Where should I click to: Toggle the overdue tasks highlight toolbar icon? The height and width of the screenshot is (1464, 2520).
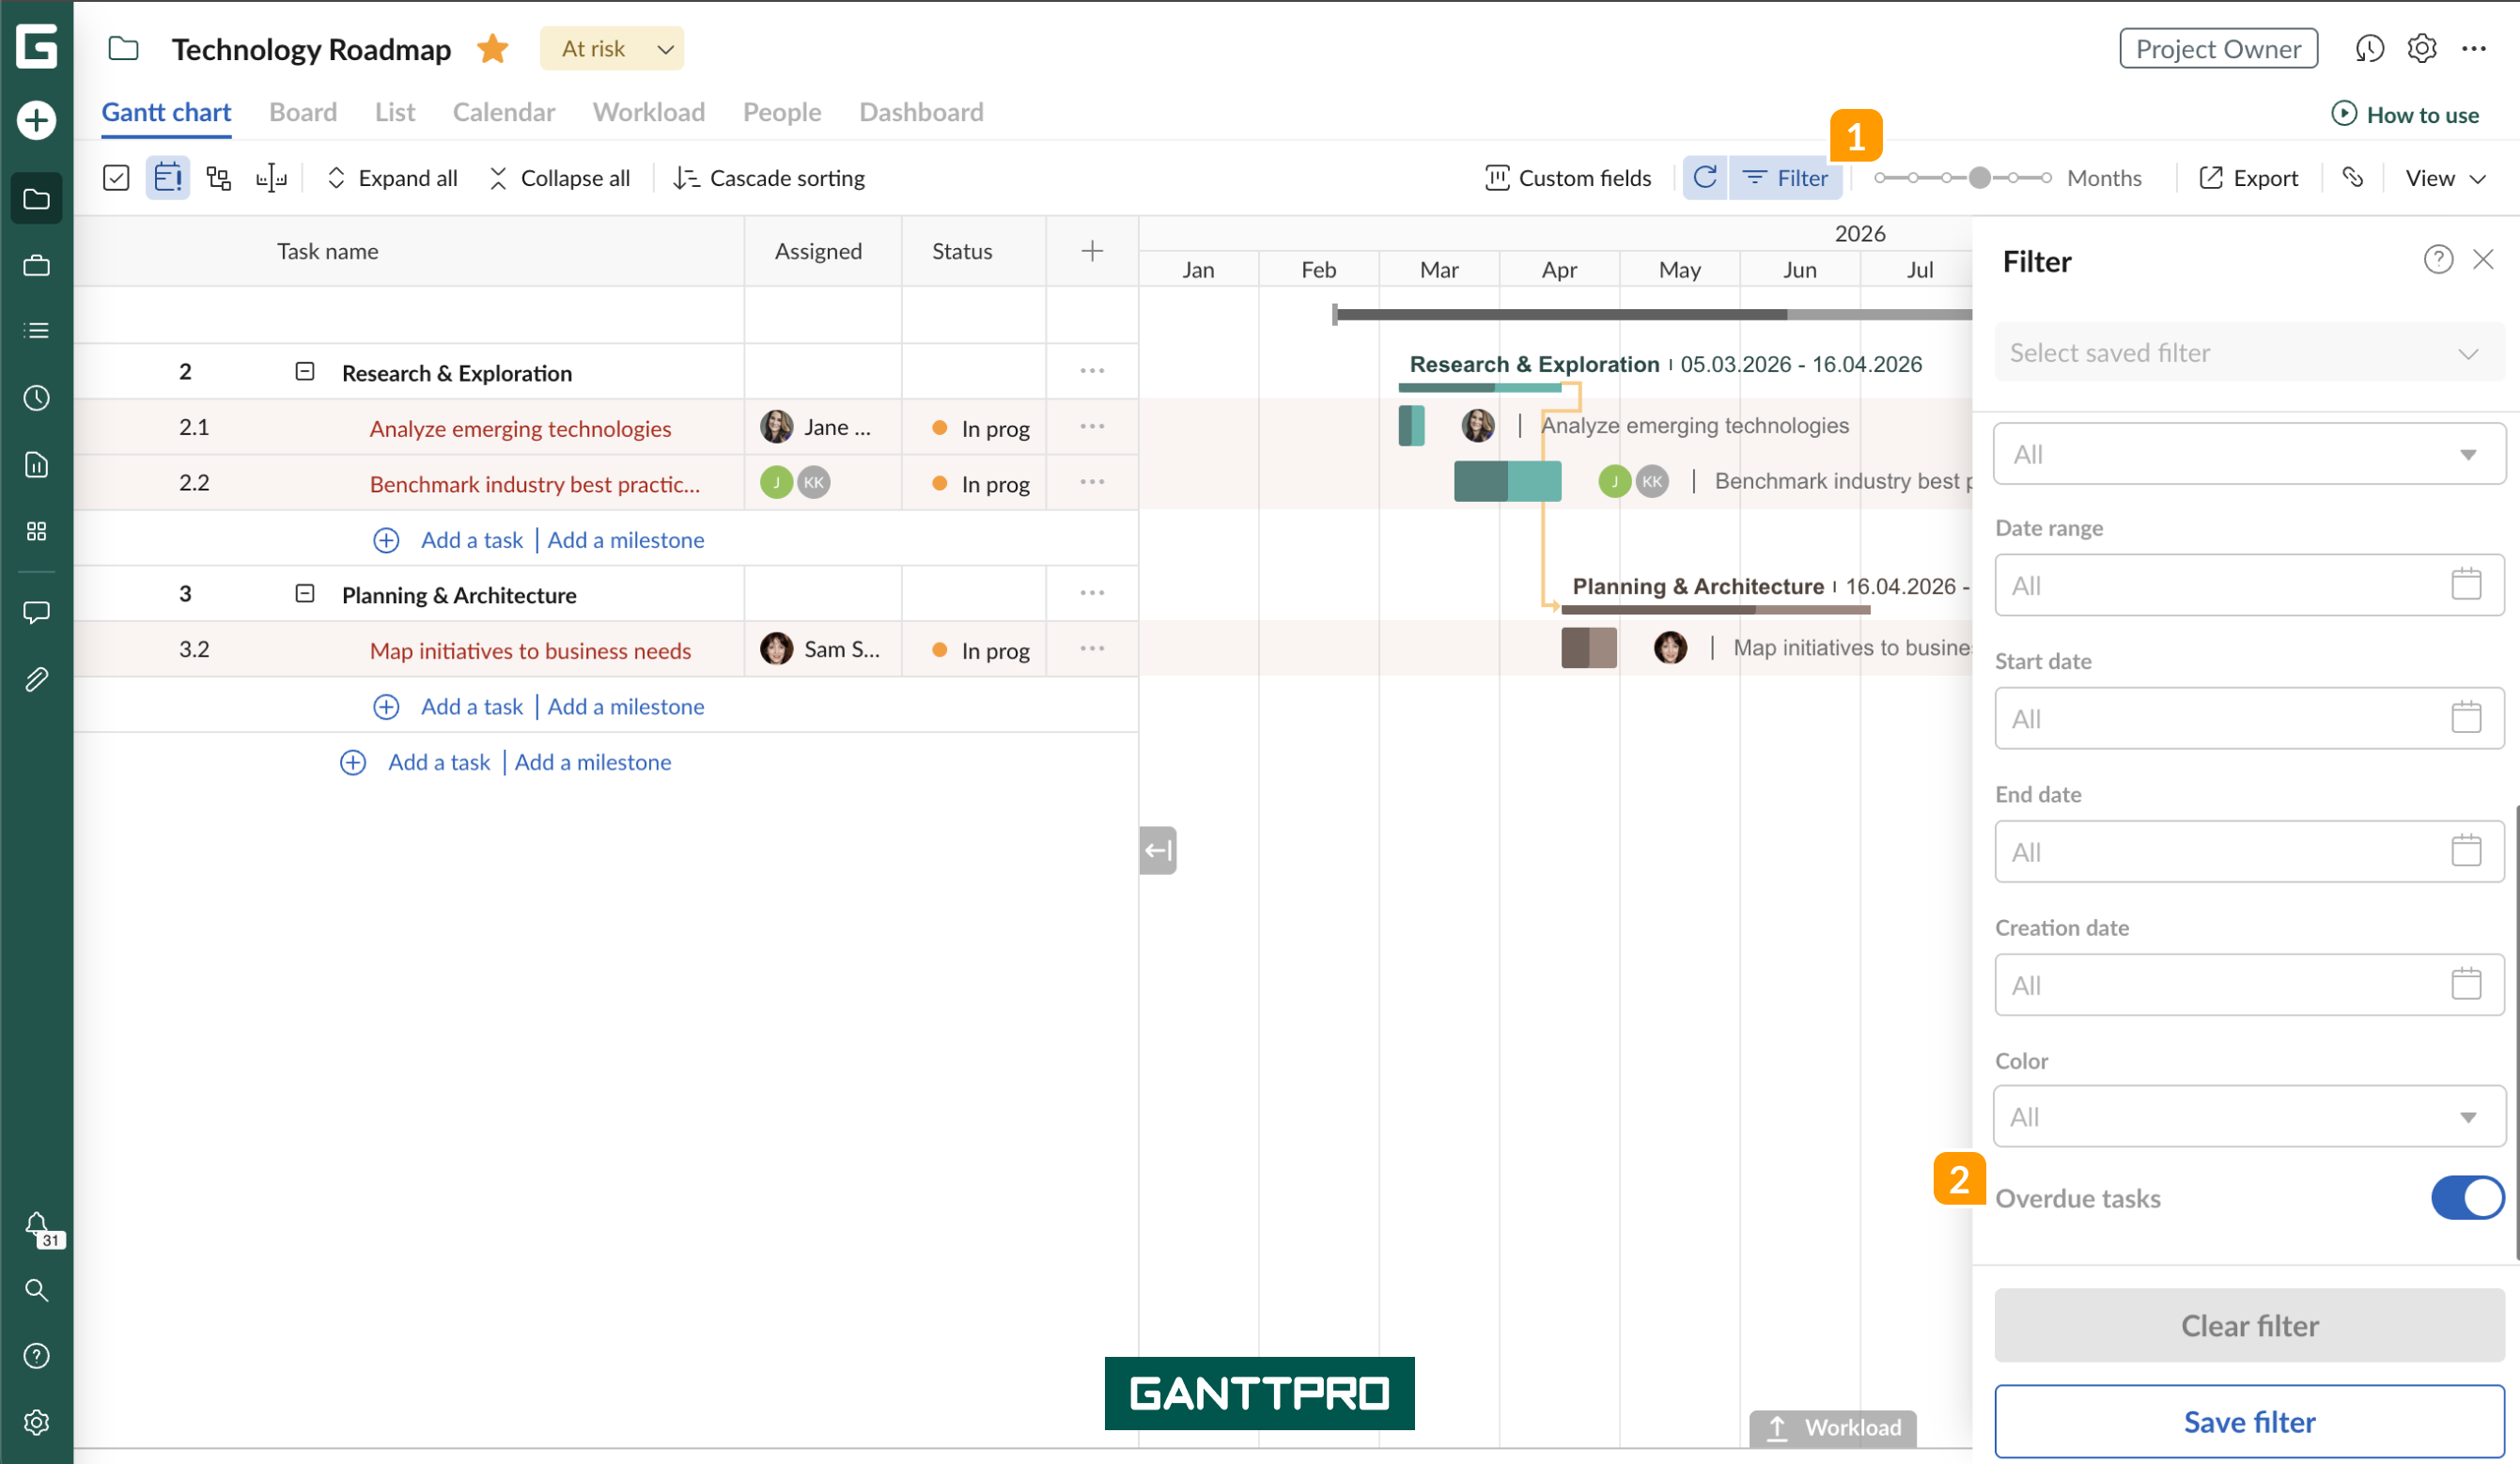(x=167, y=178)
